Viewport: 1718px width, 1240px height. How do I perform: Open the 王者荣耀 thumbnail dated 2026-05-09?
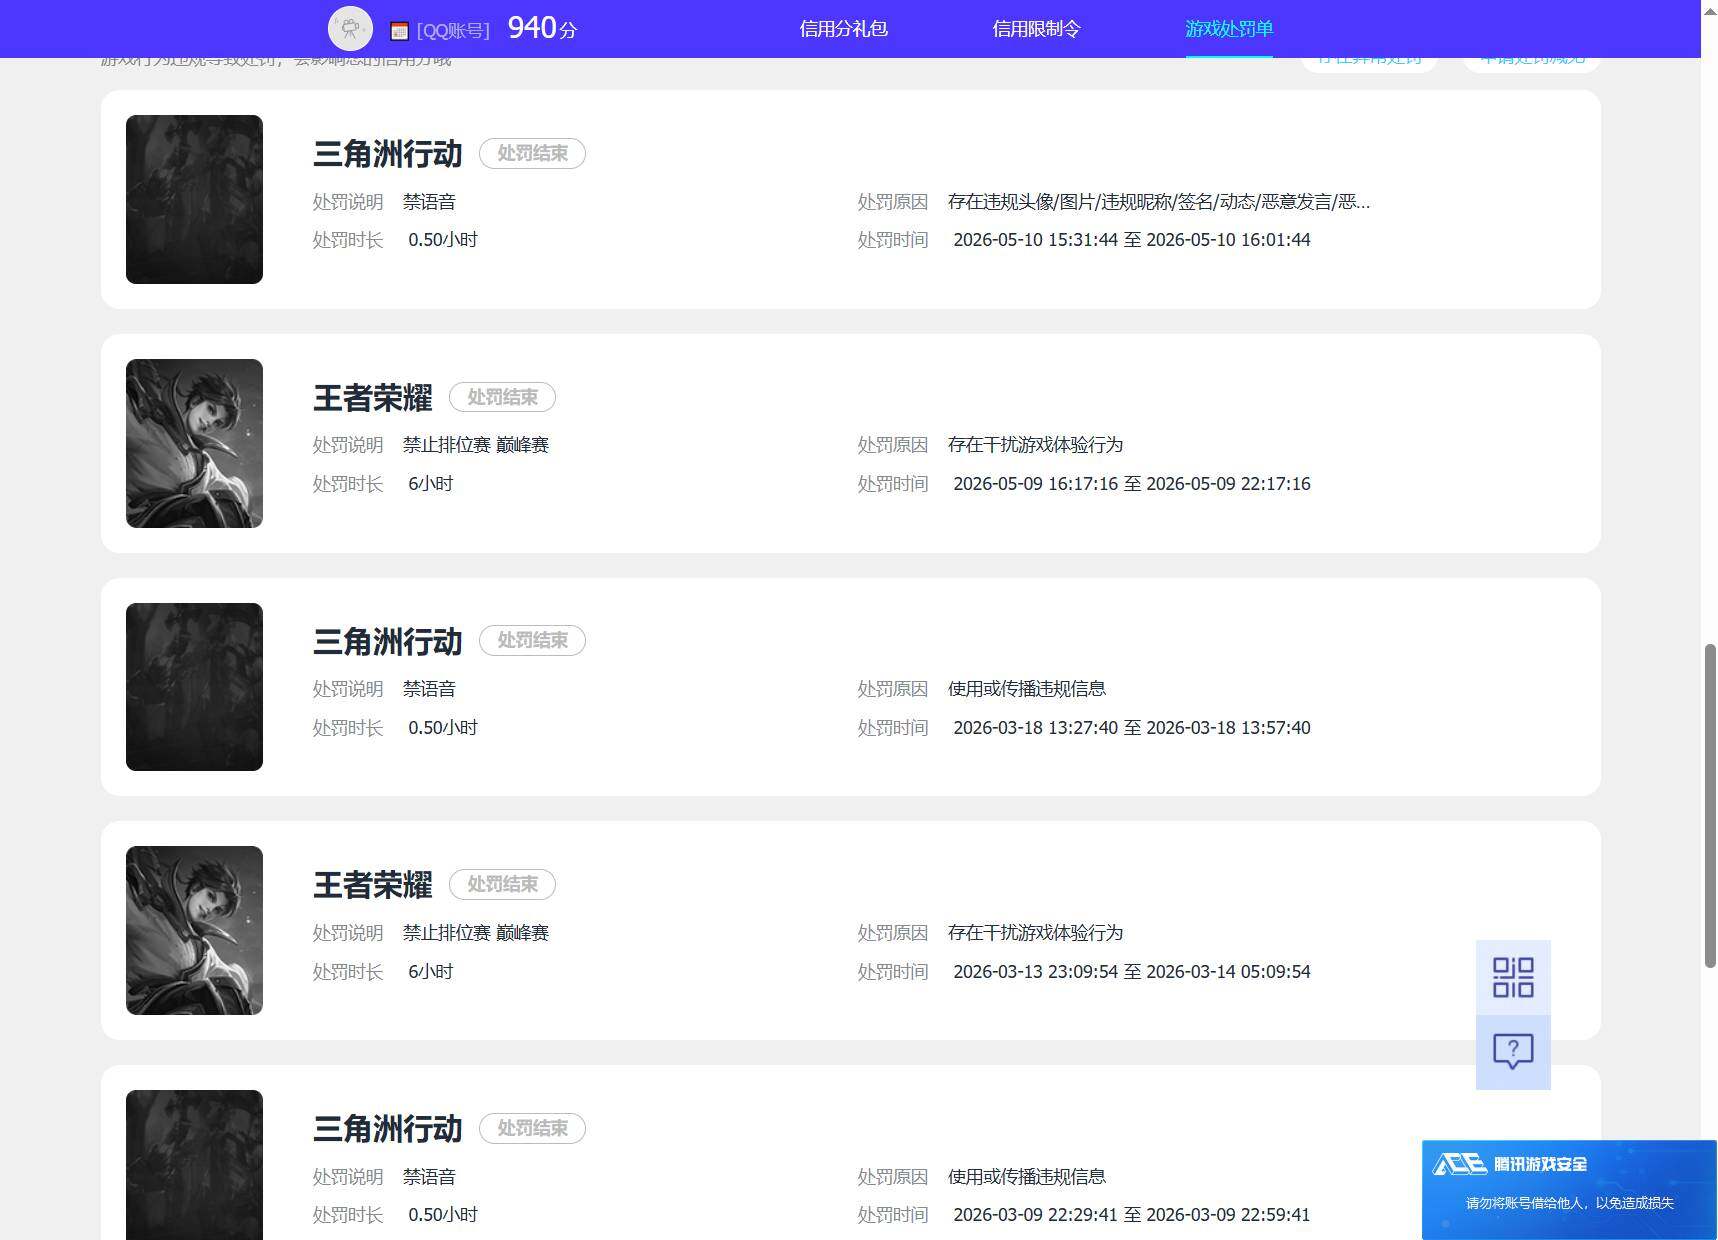coord(194,443)
